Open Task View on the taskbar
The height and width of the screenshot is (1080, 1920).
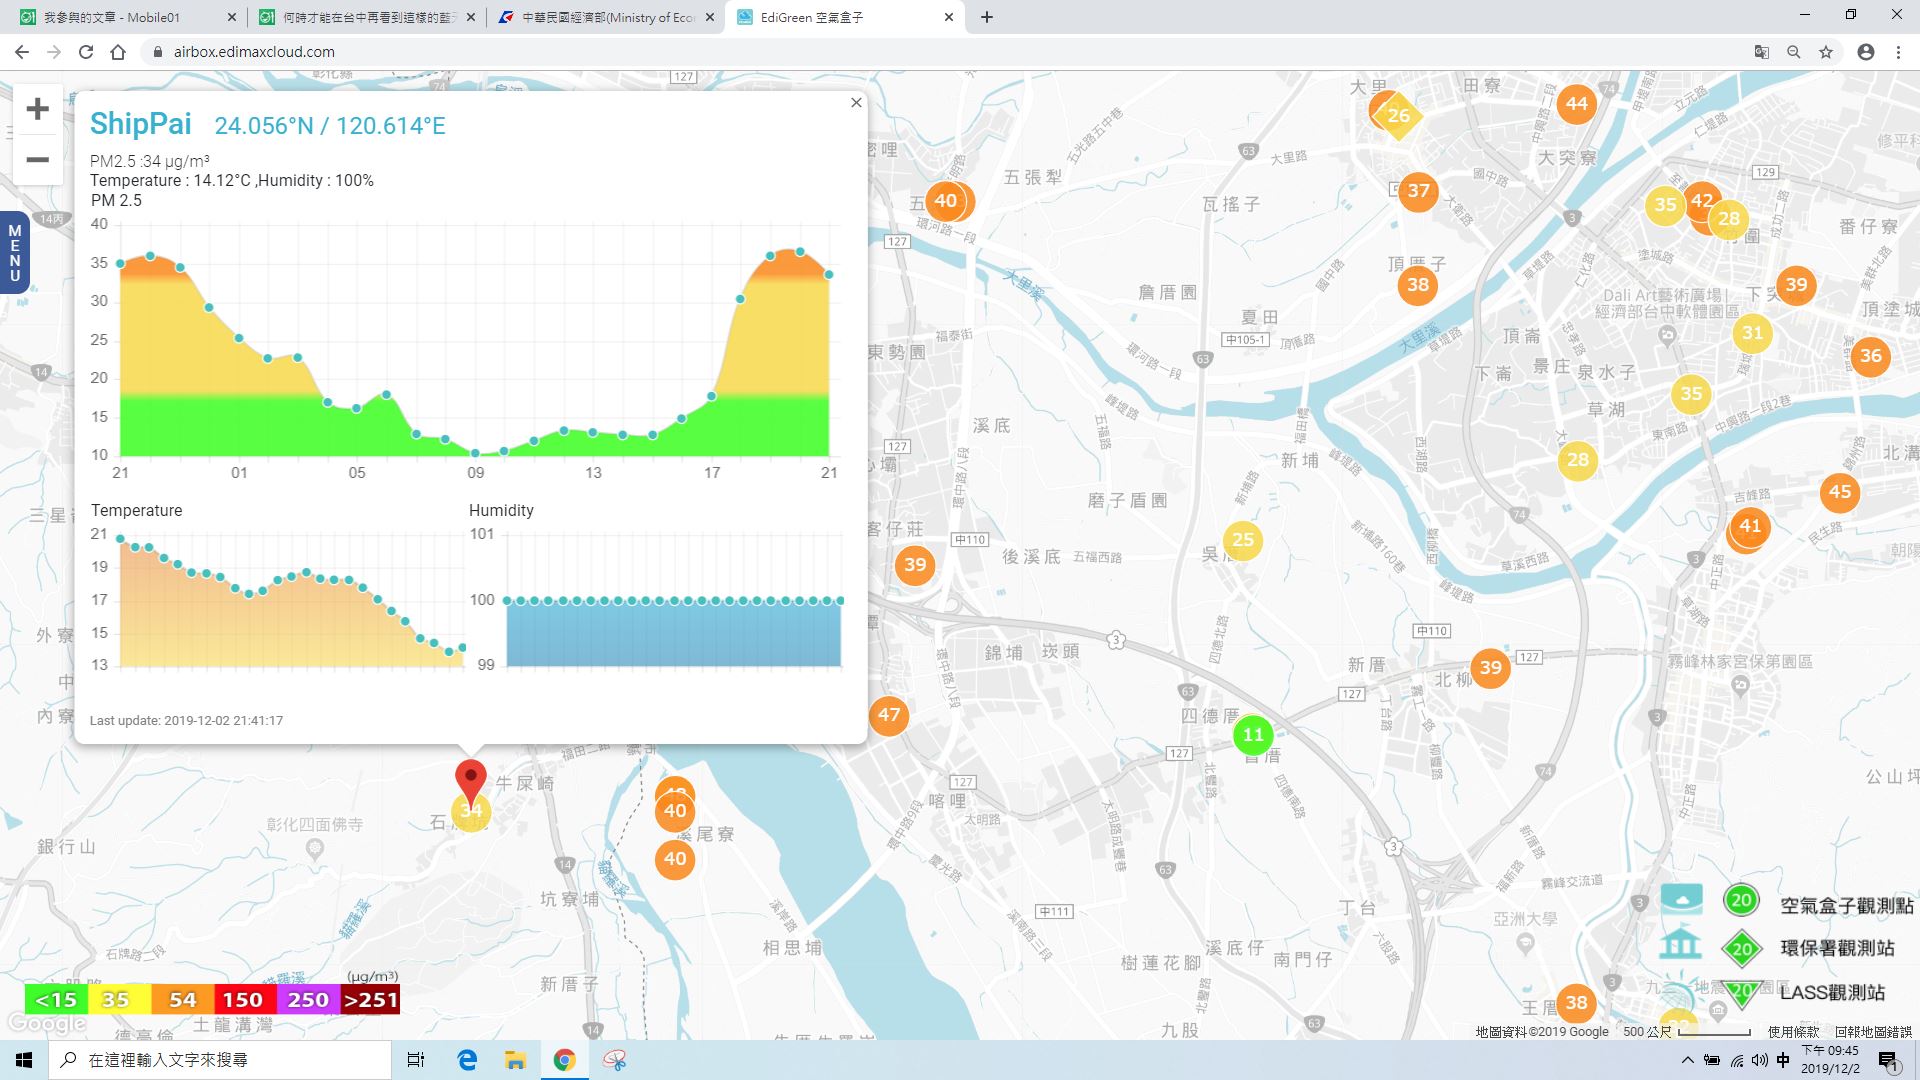click(416, 1060)
